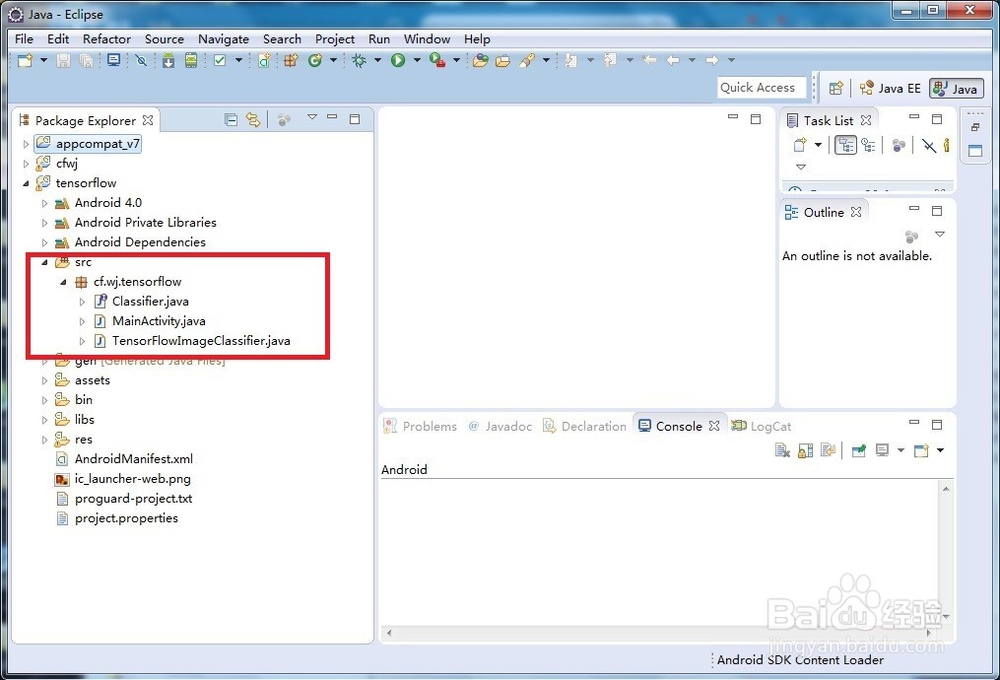Open the Android SDK Manager icon
The width and height of the screenshot is (1000, 680).
(x=168, y=61)
